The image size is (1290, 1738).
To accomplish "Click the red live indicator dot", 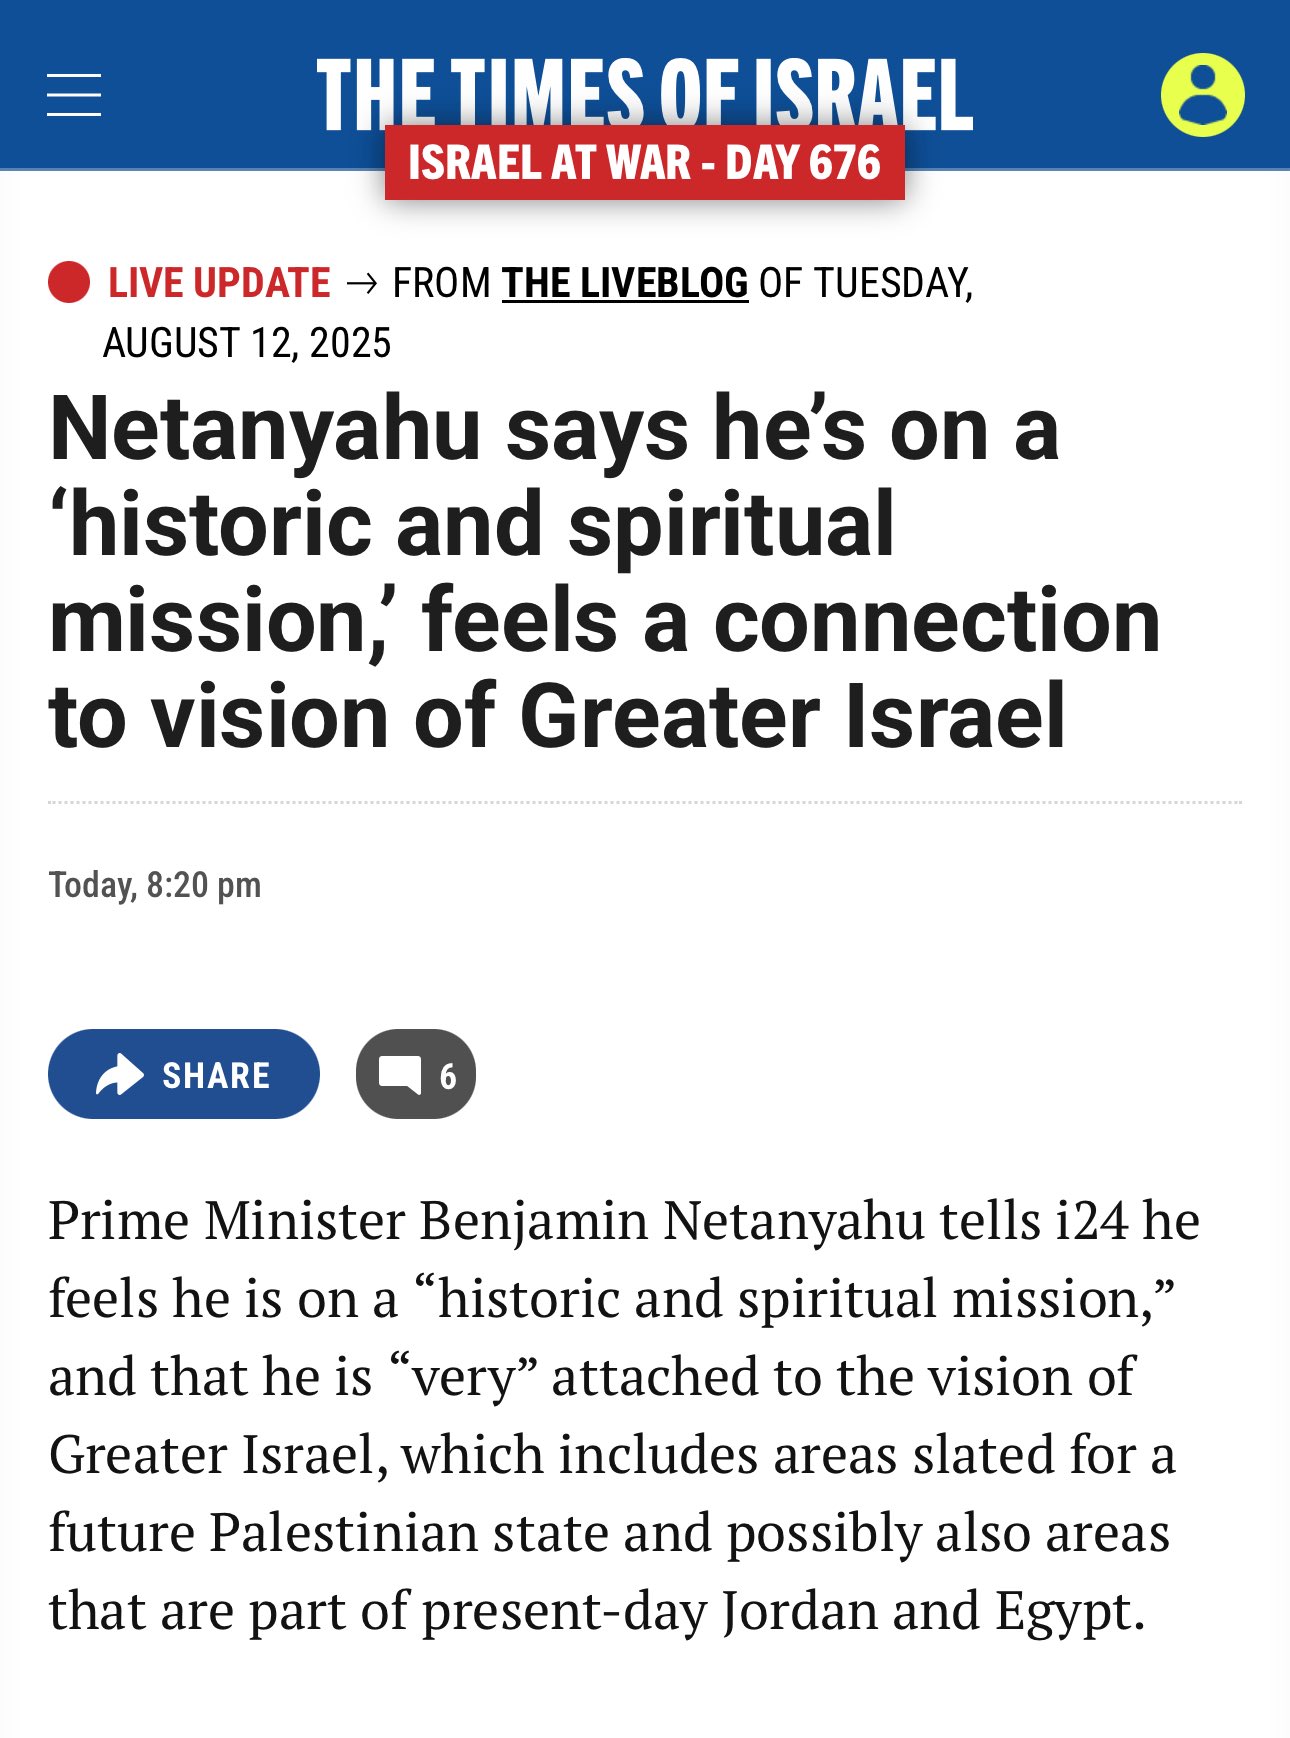I will pos(69,282).
